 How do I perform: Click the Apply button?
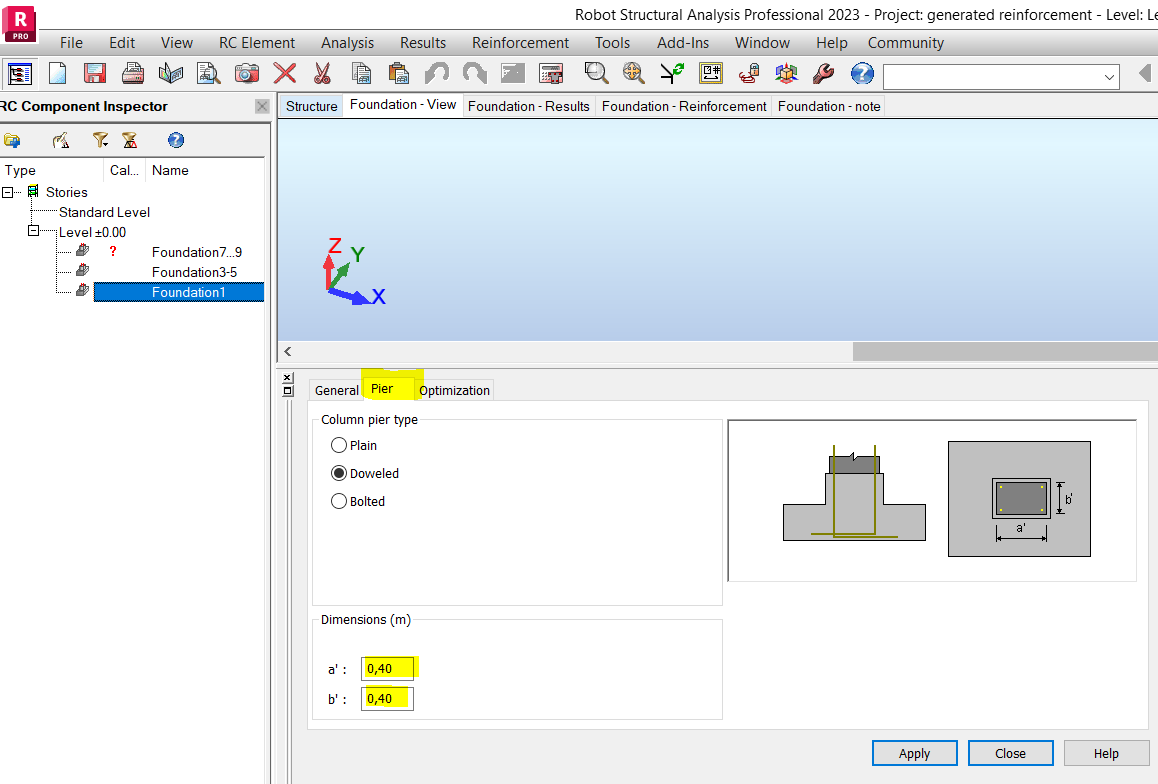pos(913,752)
